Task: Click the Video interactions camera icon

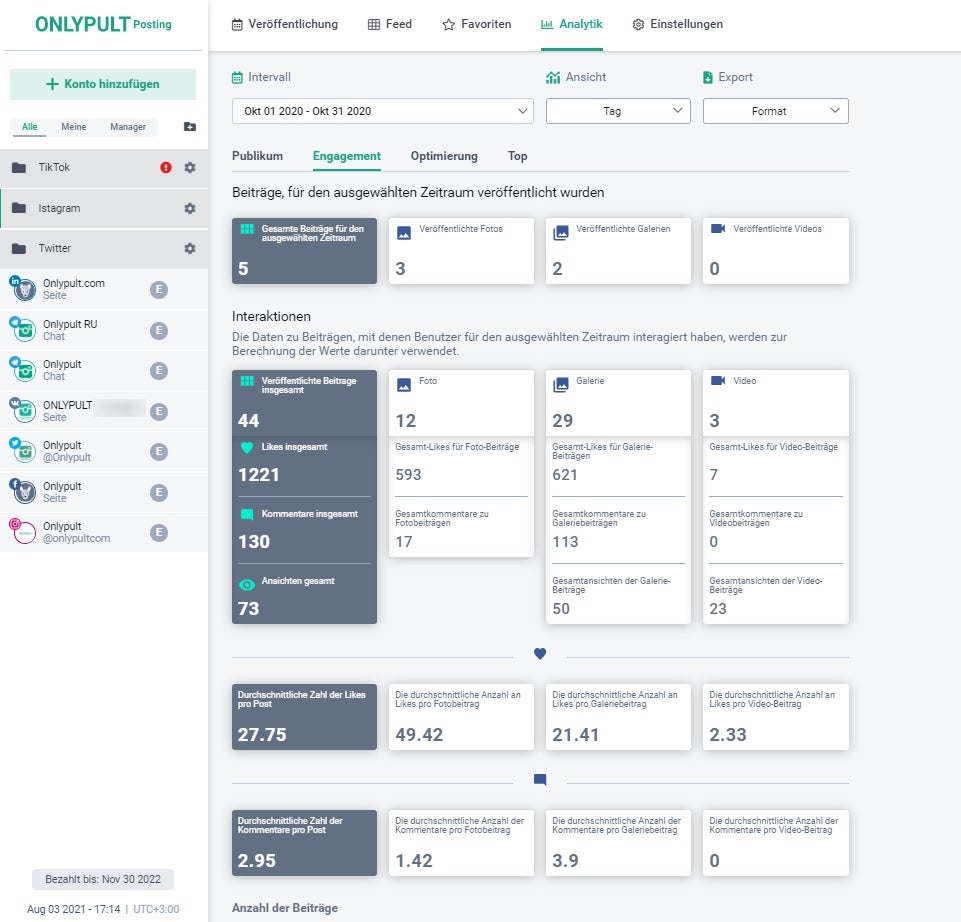Action: [718, 381]
